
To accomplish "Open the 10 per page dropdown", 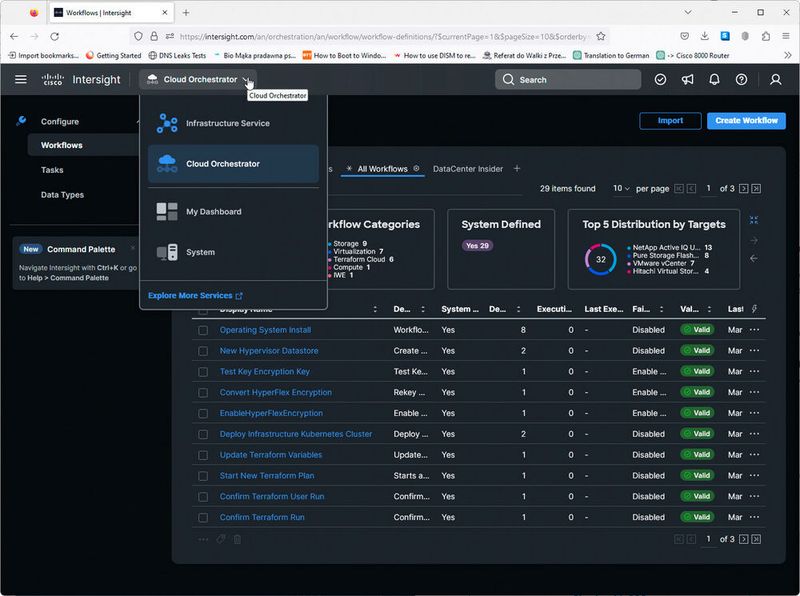I will [x=621, y=188].
